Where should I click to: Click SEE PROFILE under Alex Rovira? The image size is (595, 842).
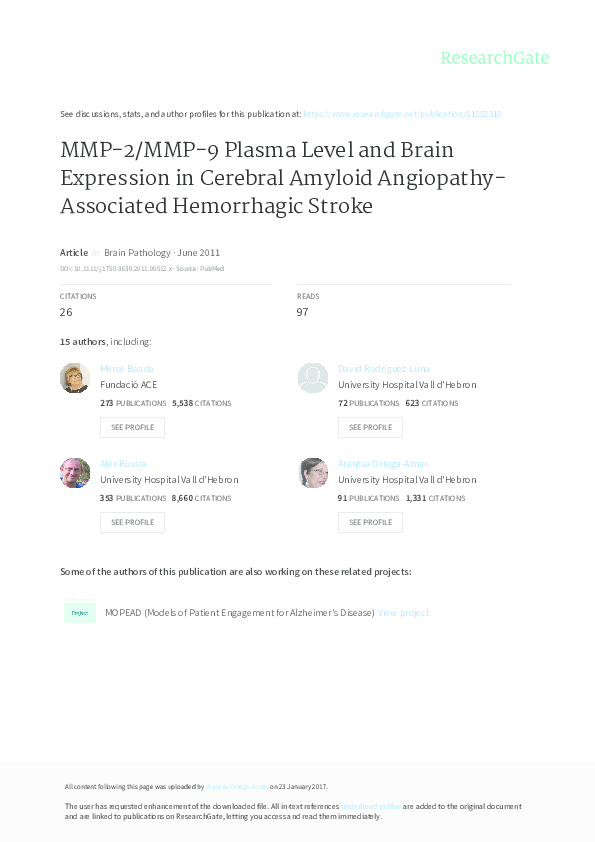click(x=132, y=522)
